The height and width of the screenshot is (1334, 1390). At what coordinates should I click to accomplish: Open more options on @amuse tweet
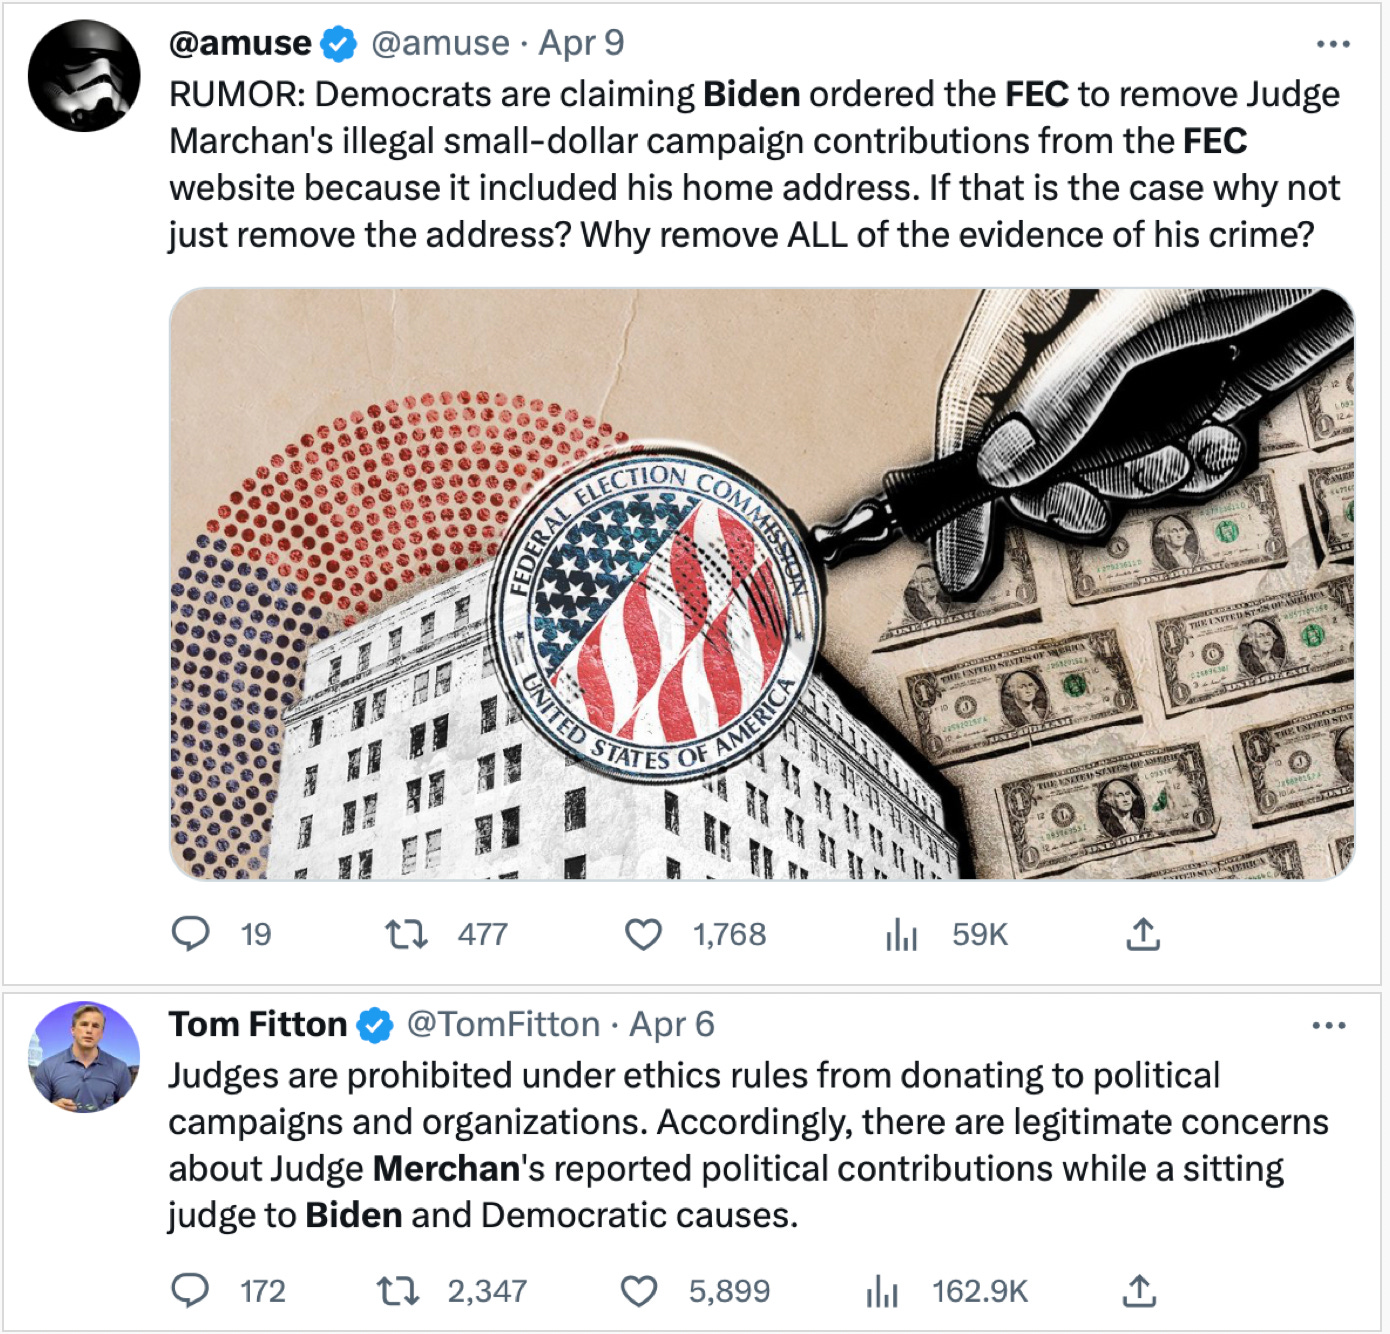point(1333,44)
